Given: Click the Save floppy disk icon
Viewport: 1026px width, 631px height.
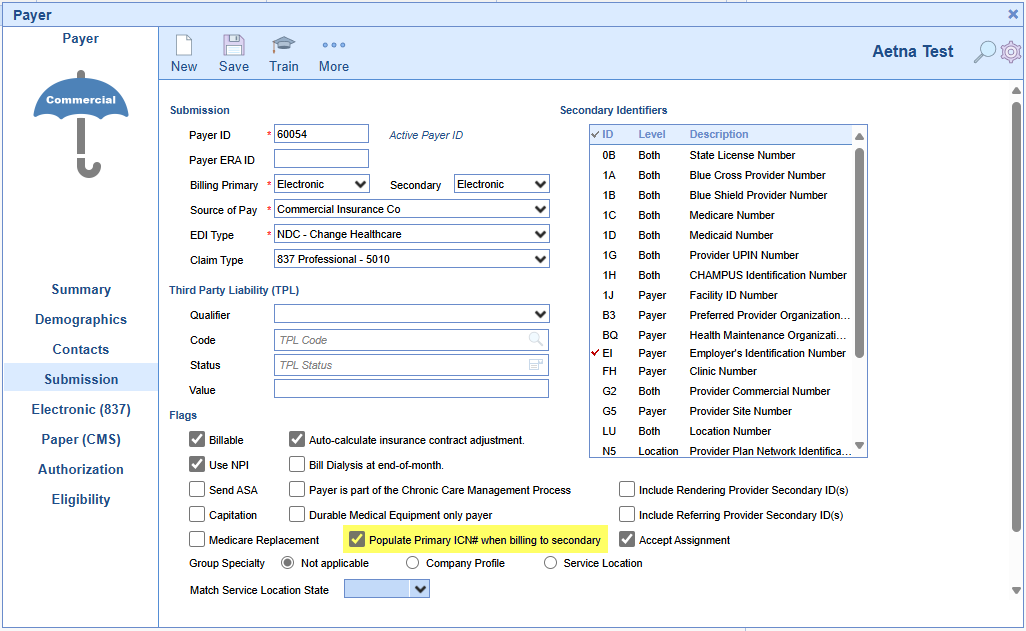Looking at the screenshot, I should pyautogui.click(x=233, y=46).
